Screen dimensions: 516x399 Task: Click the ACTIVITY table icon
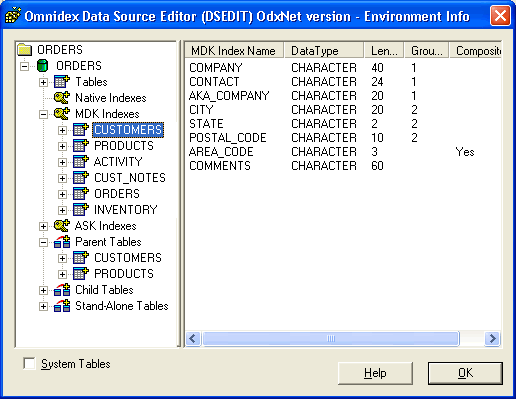coord(81,162)
